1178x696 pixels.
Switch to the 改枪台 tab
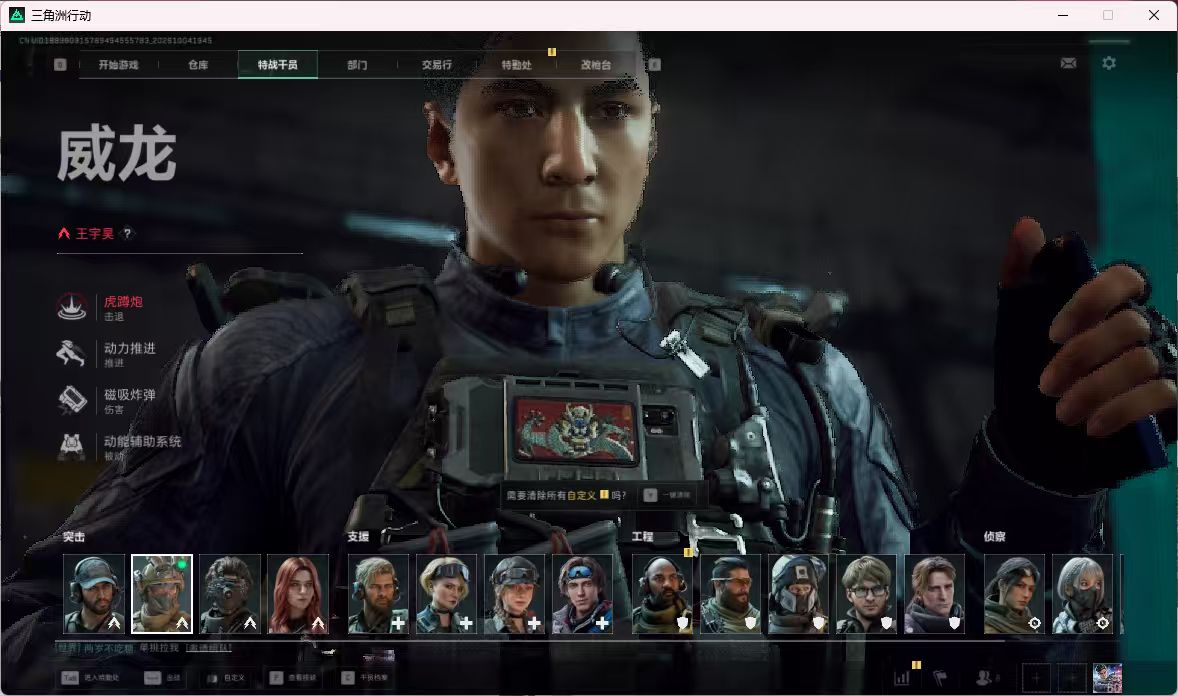click(x=597, y=65)
